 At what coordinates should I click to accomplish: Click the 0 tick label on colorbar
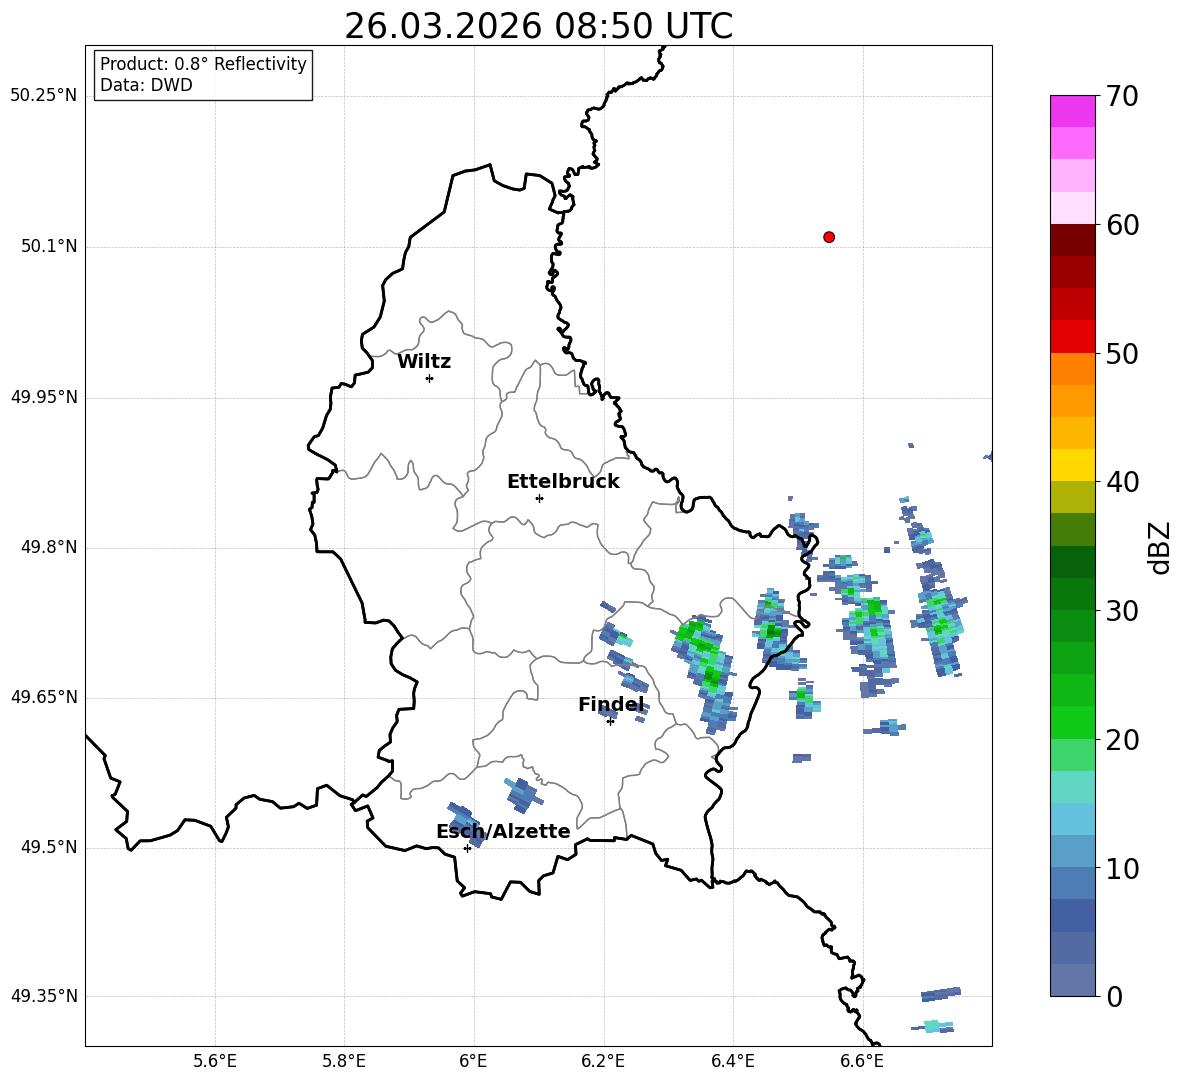(x=1114, y=996)
